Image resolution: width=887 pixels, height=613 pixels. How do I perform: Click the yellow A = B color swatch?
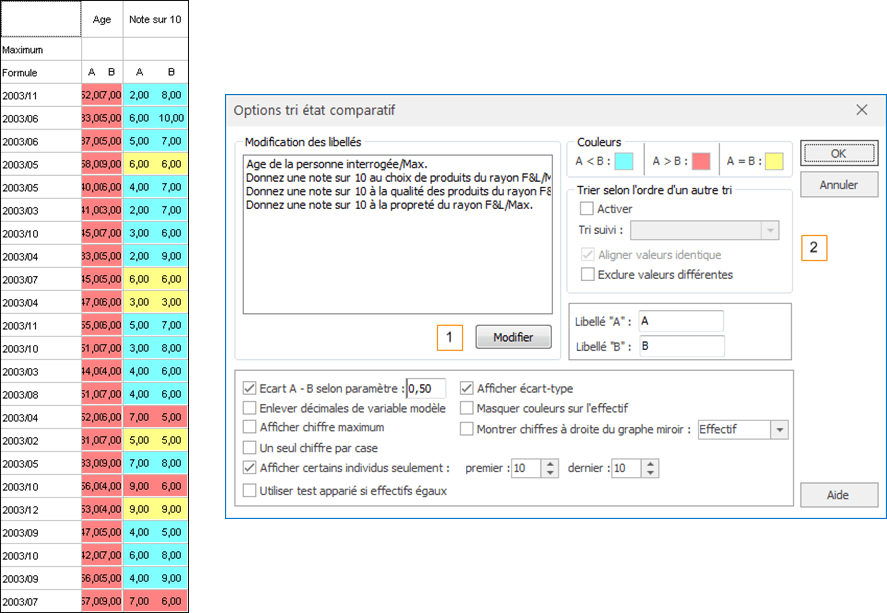(773, 160)
